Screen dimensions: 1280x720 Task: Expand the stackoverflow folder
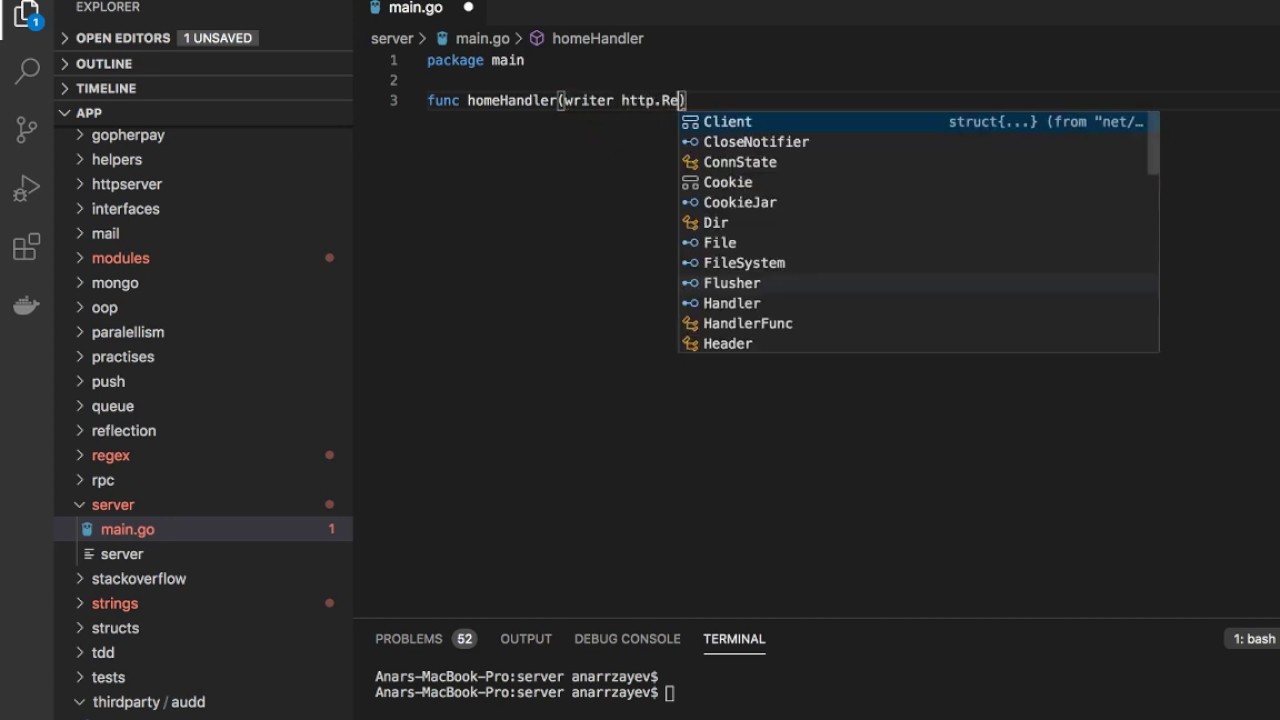[204, 579]
